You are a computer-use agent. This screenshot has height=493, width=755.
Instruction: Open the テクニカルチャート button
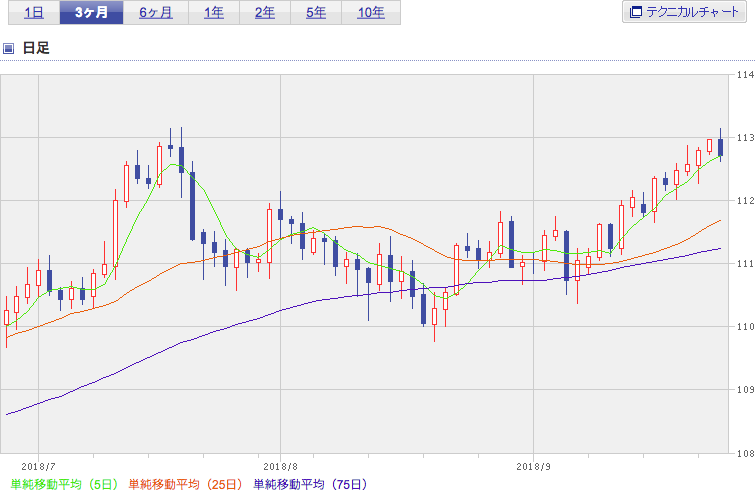[684, 12]
